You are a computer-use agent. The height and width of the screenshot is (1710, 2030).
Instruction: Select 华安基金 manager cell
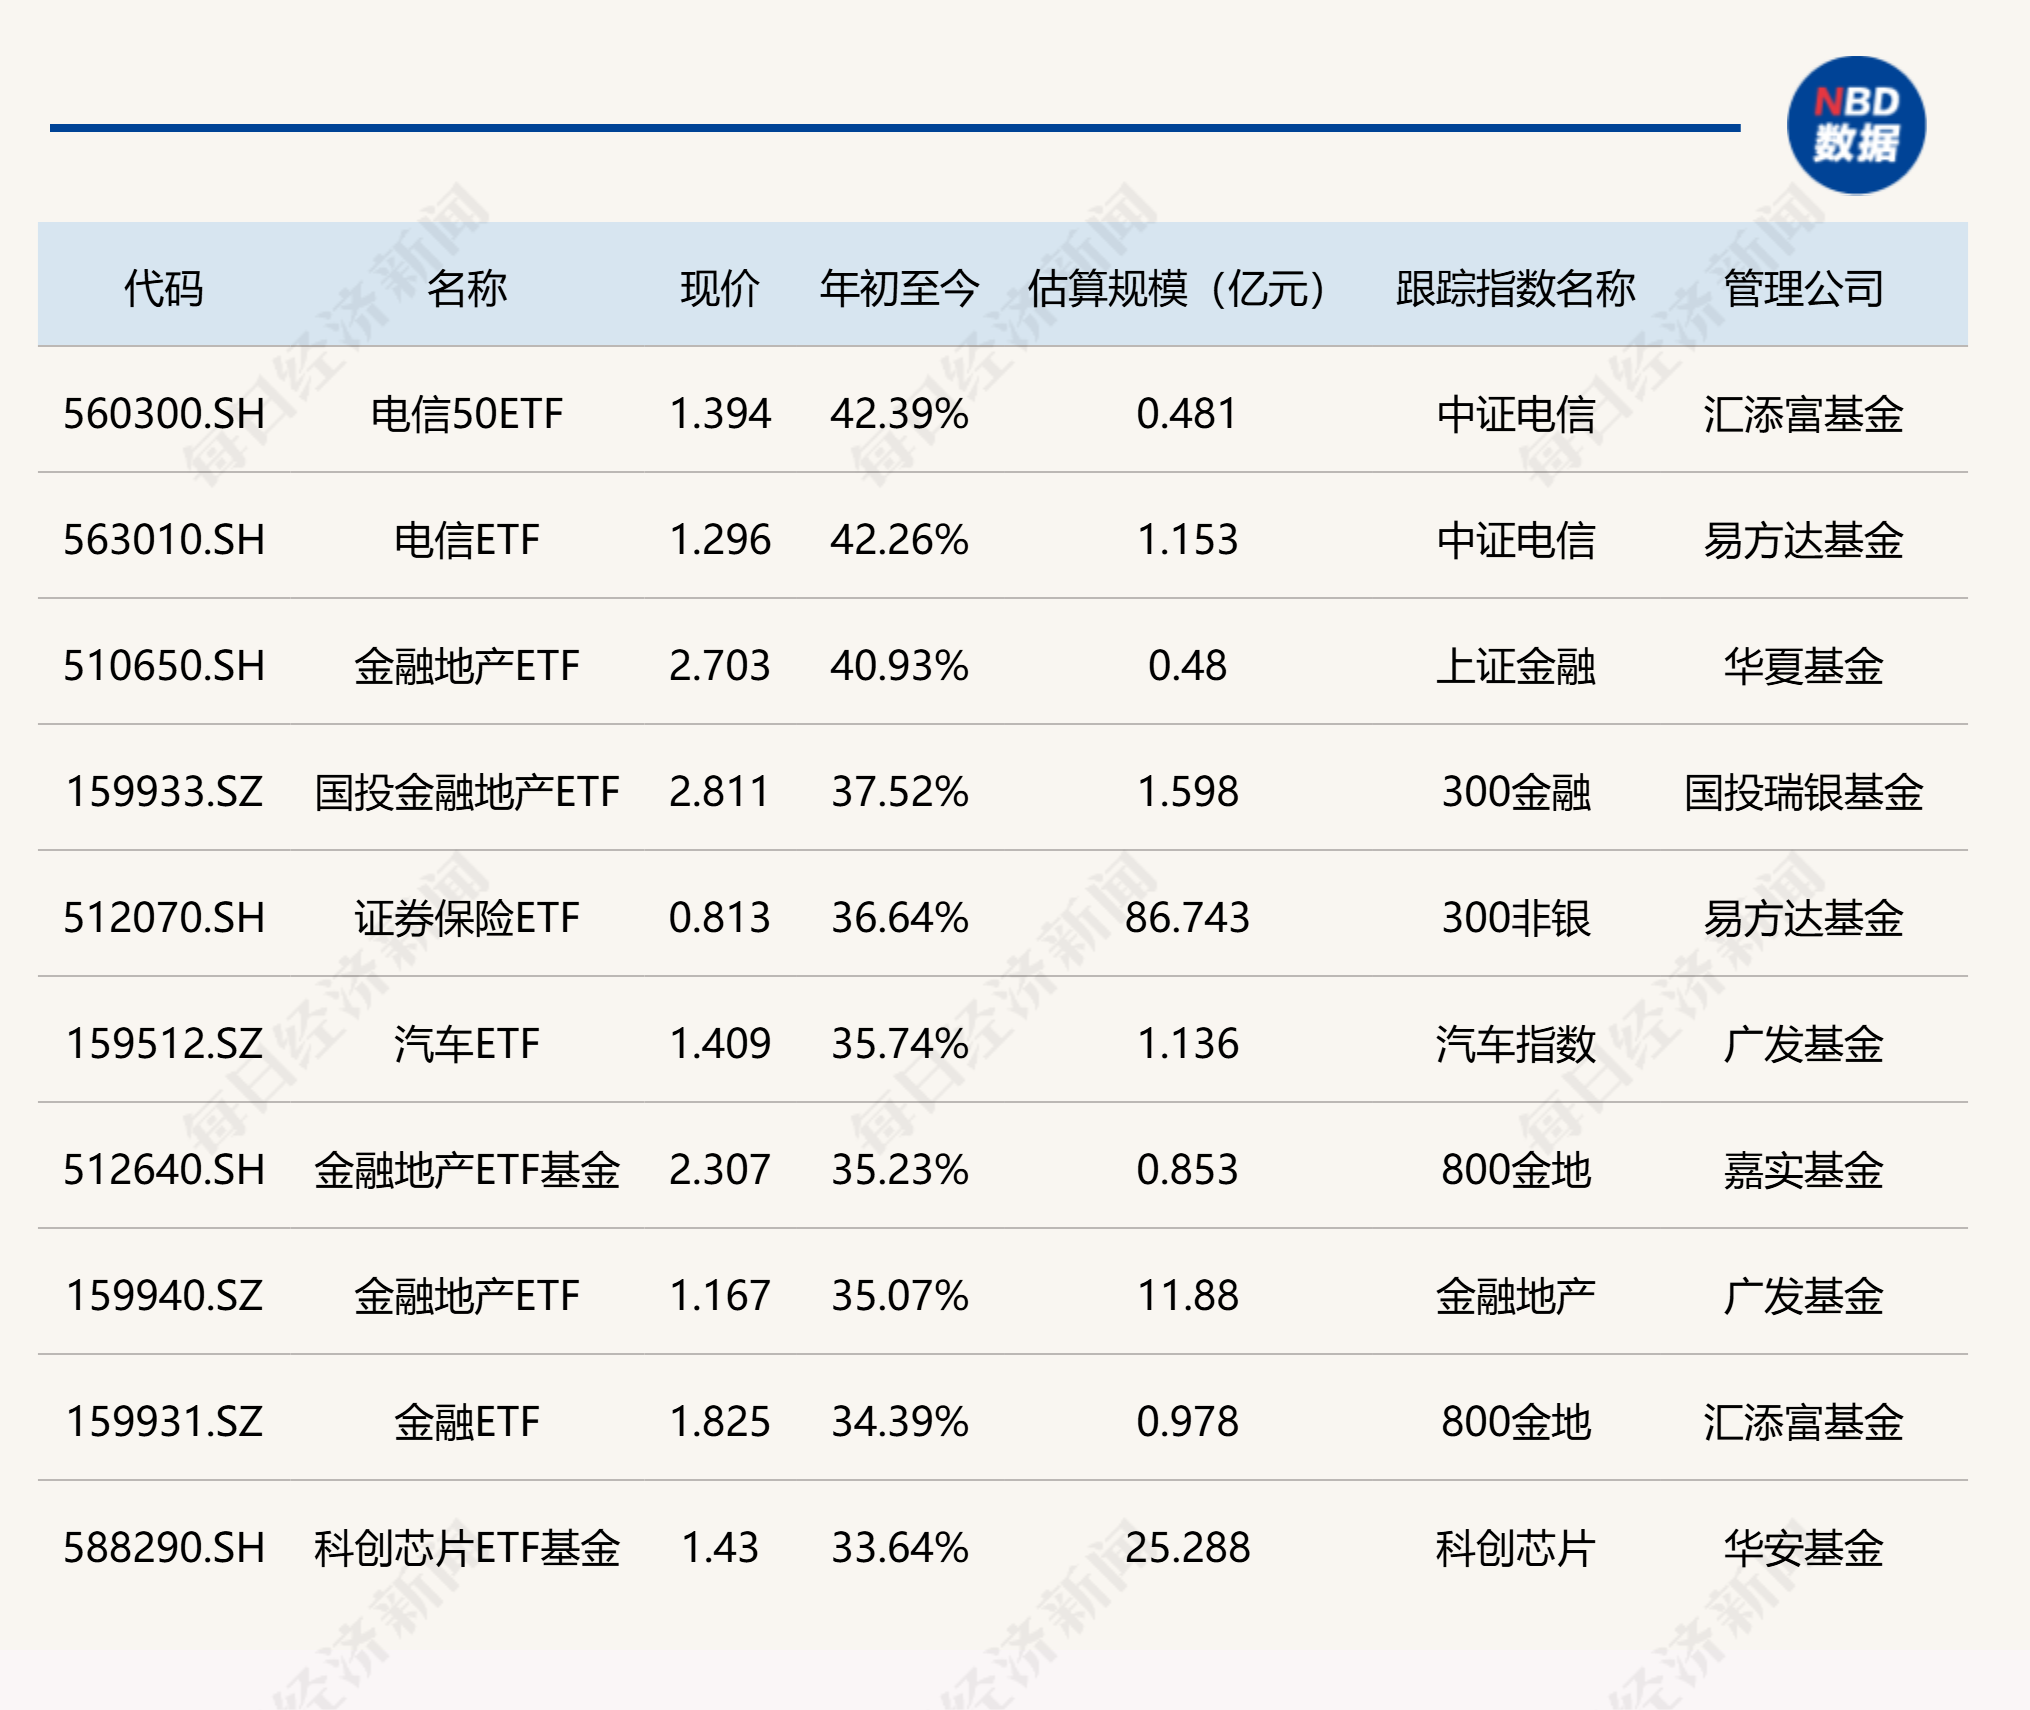click(1804, 1548)
